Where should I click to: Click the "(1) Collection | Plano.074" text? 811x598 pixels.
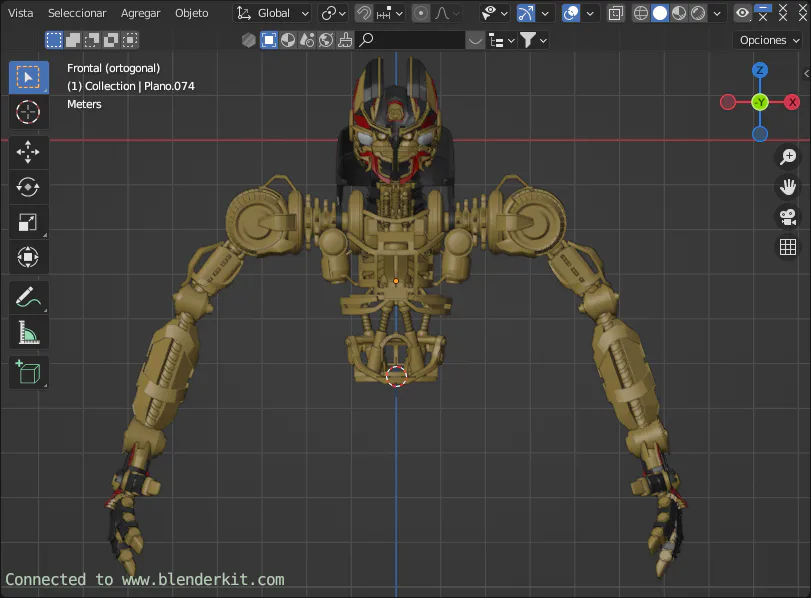(131, 86)
